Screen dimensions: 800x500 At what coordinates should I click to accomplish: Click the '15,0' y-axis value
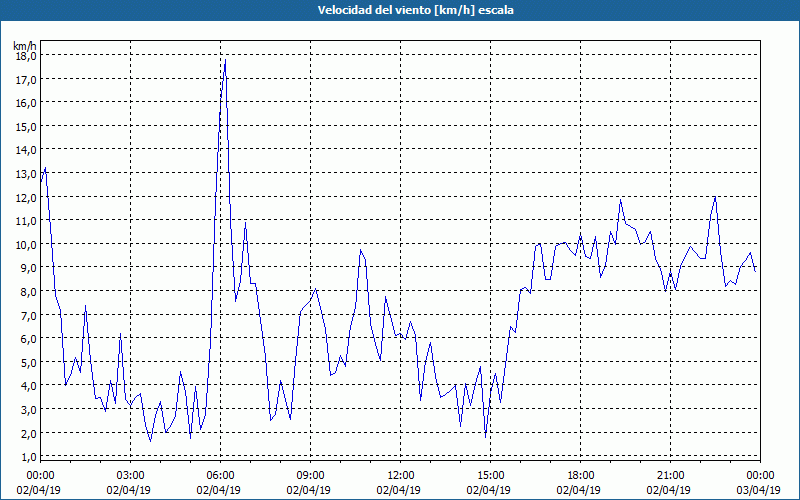tap(26, 127)
